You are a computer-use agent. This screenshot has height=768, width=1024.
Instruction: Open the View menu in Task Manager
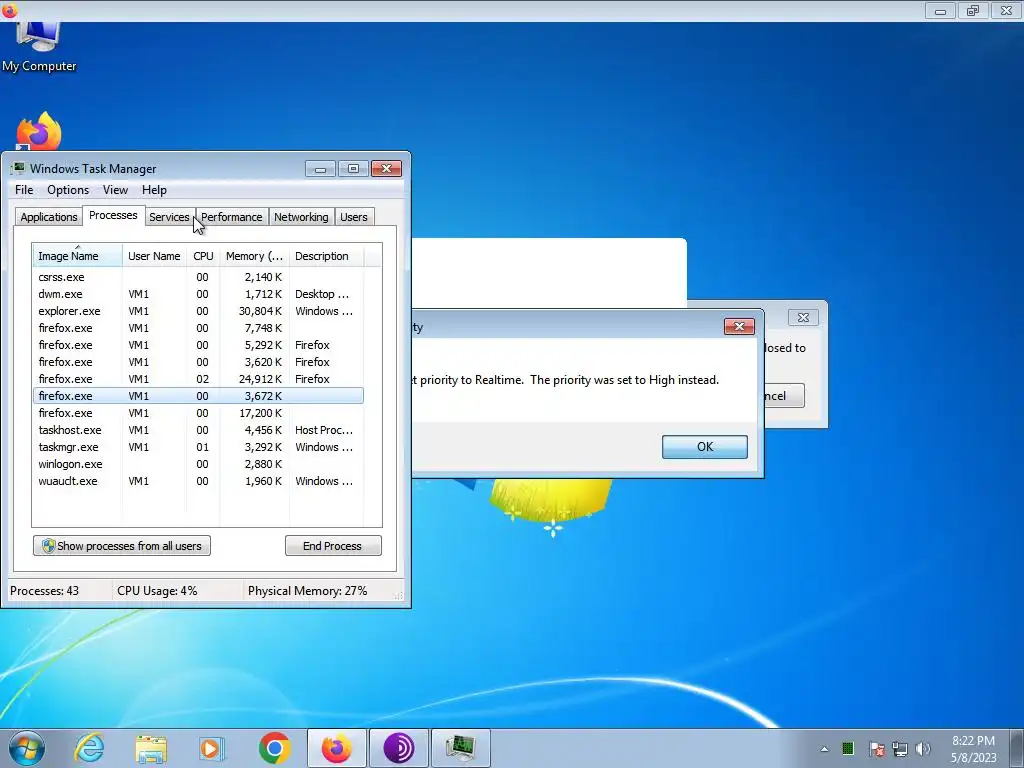click(115, 190)
